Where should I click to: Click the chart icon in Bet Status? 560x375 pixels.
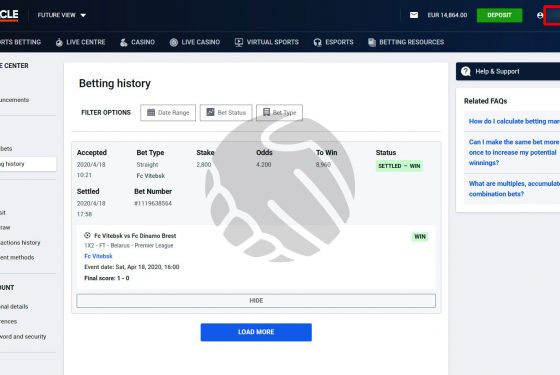click(x=210, y=112)
